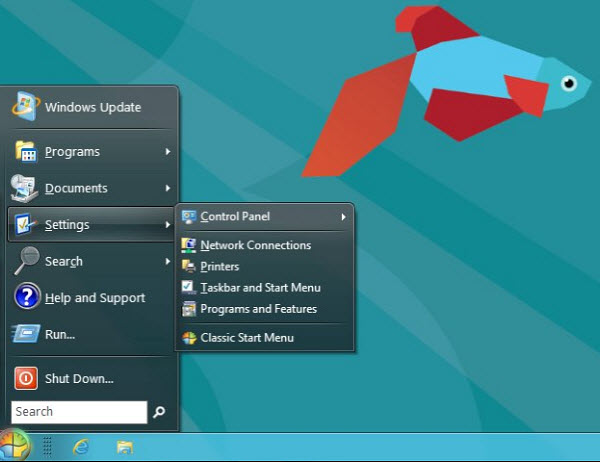
Task: Choose Programs and Features
Action: pos(258,309)
